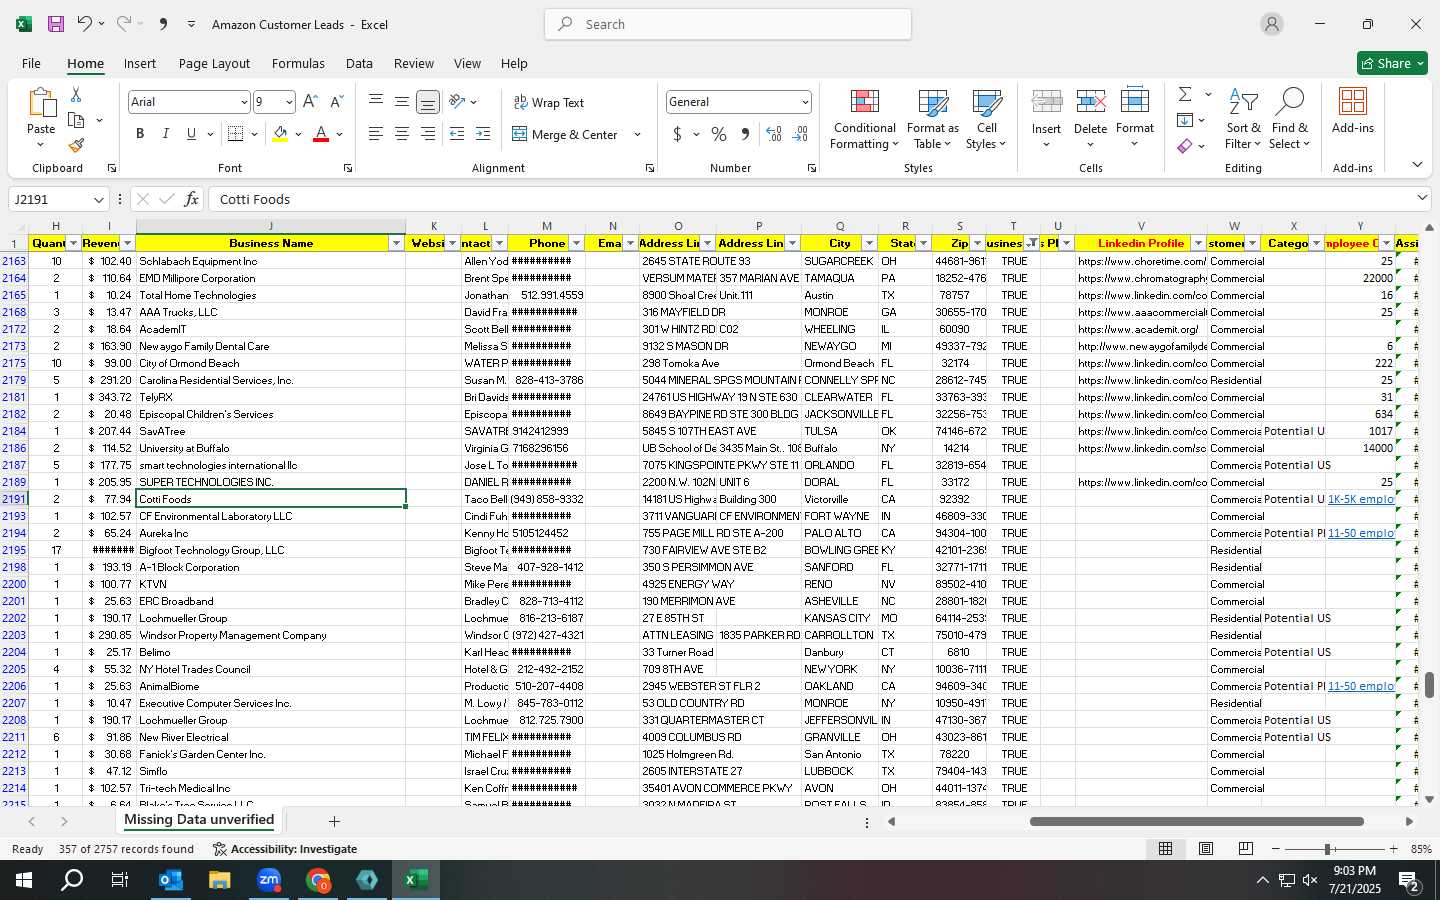
Task: Click the Comma Style icon
Action: point(745,134)
